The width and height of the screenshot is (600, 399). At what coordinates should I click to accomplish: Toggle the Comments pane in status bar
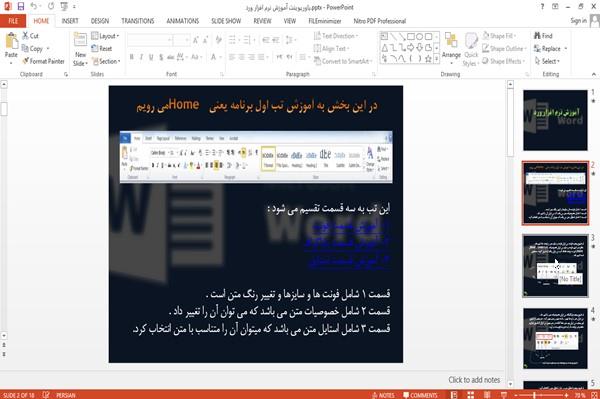click(x=420, y=395)
